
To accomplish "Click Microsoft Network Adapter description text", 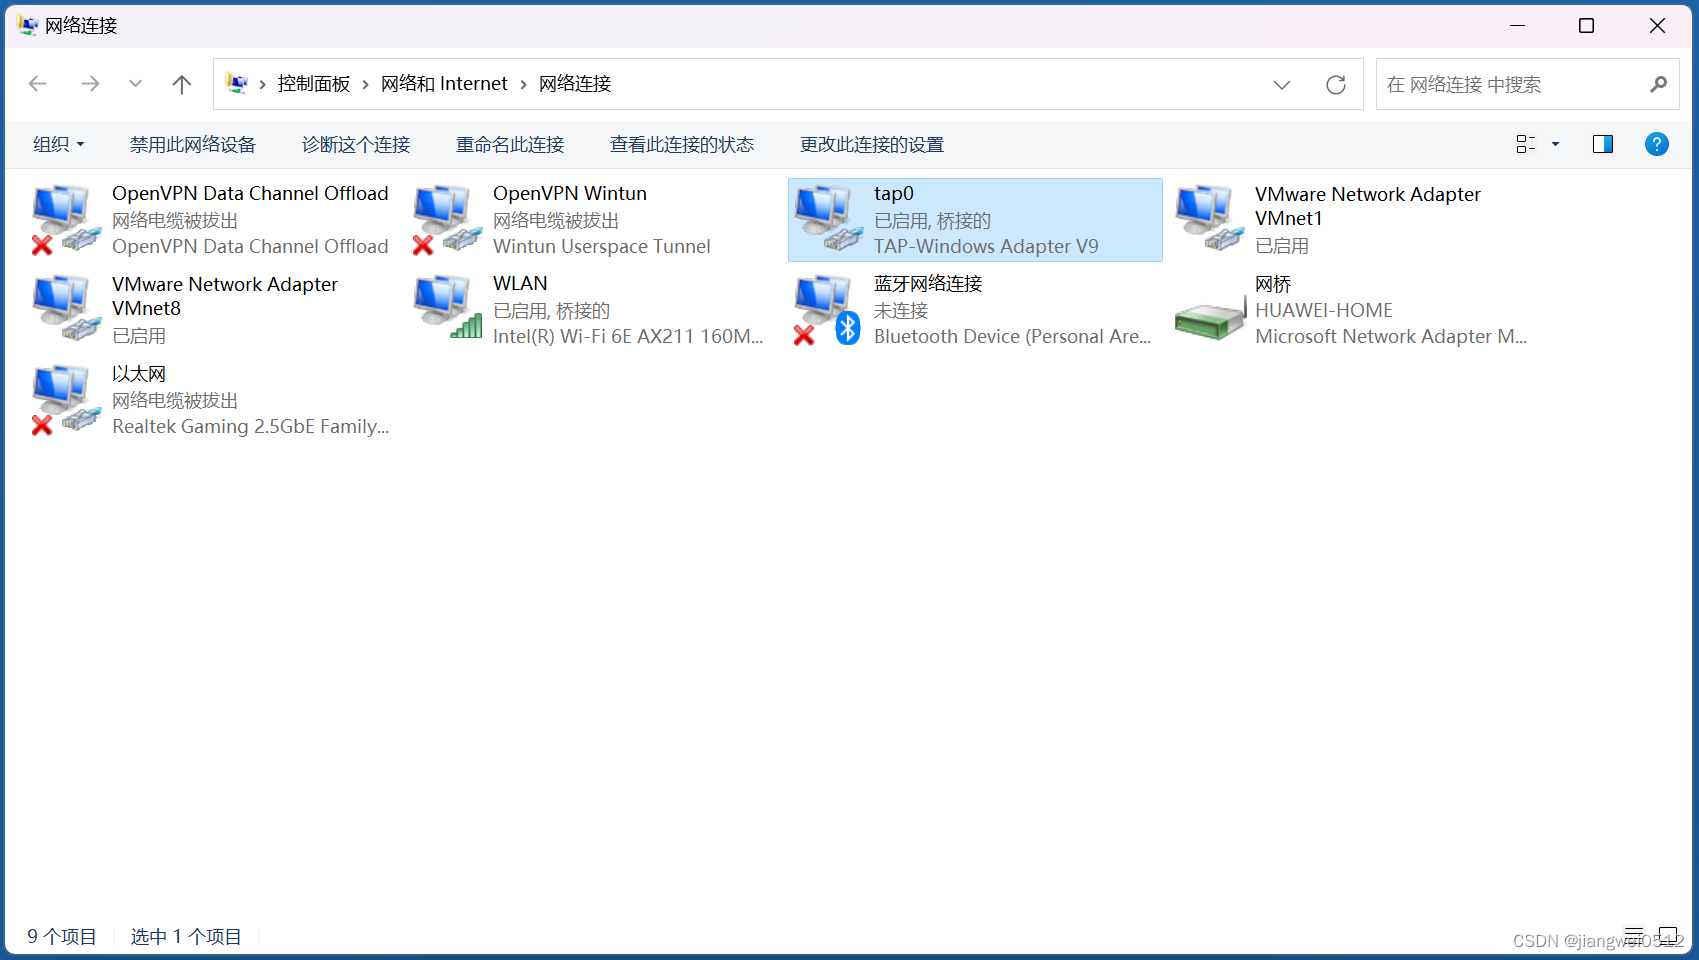I will click(x=1391, y=336).
